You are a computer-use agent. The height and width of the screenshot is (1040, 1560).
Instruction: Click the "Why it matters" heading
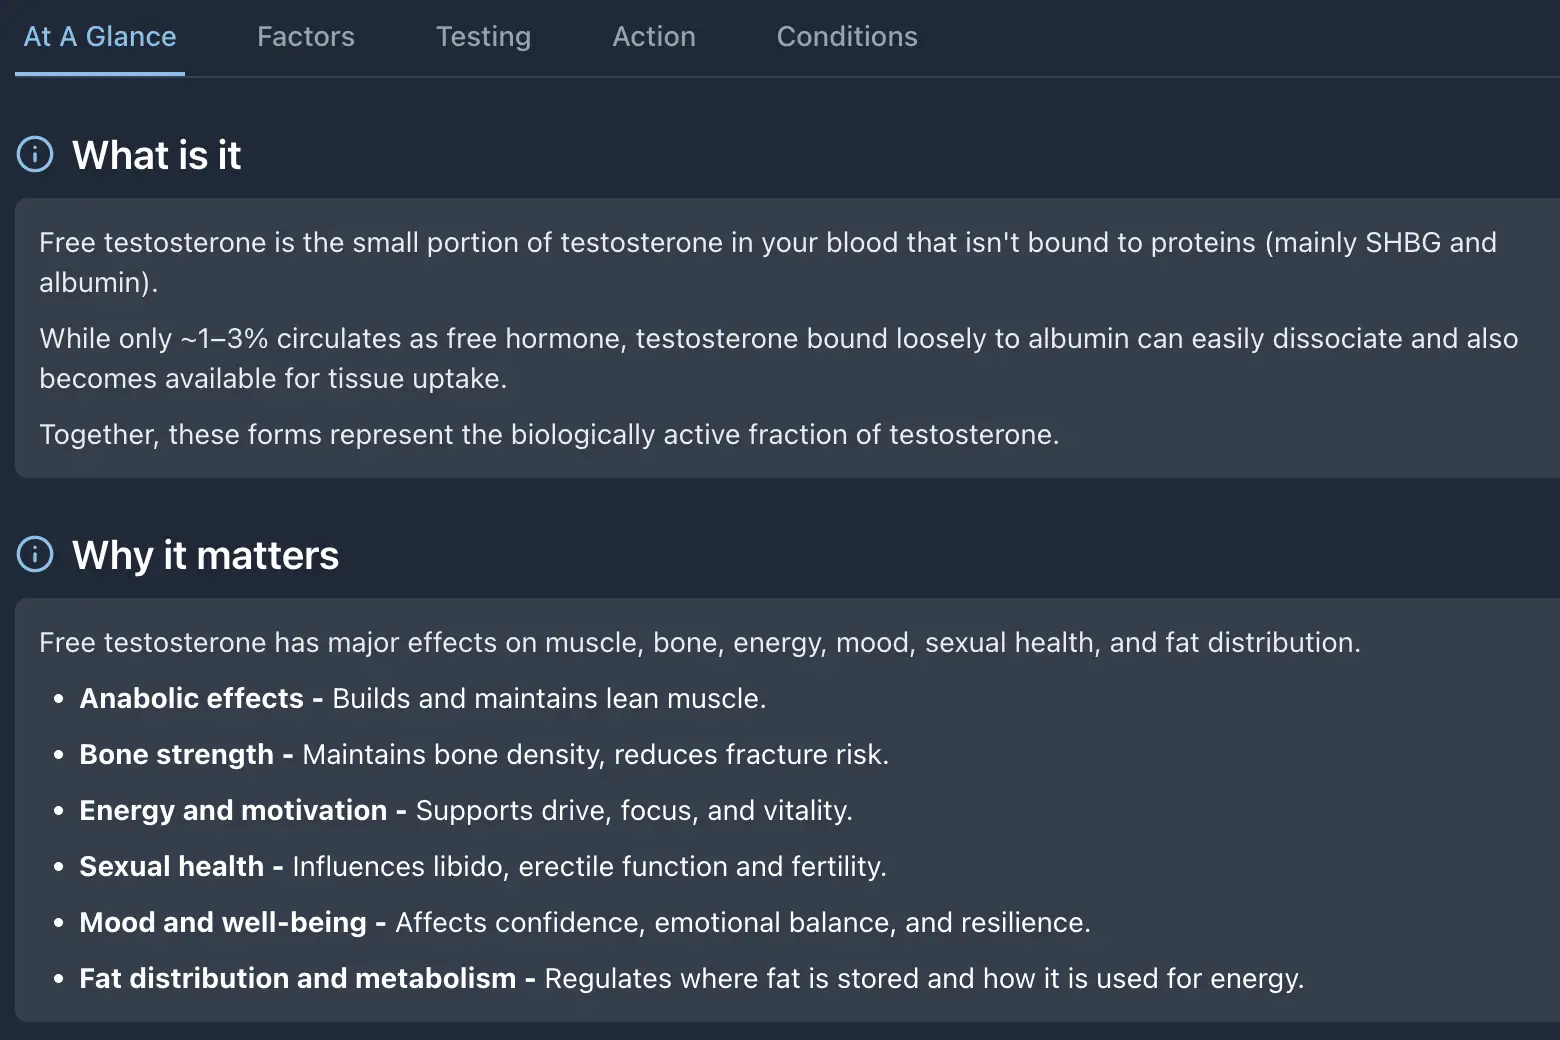point(205,554)
